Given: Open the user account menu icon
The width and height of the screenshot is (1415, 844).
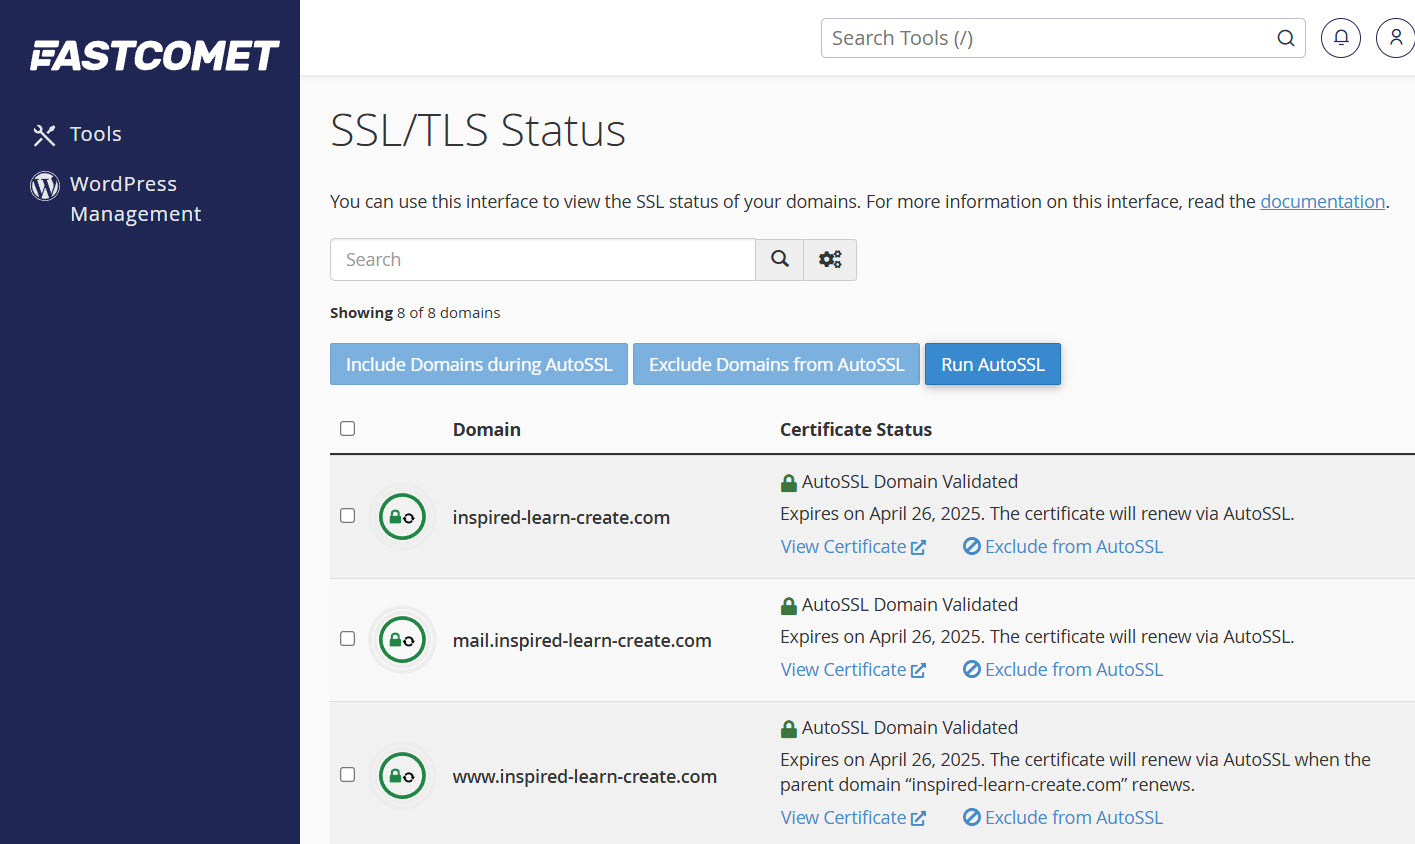Looking at the screenshot, I should (x=1395, y=37).
